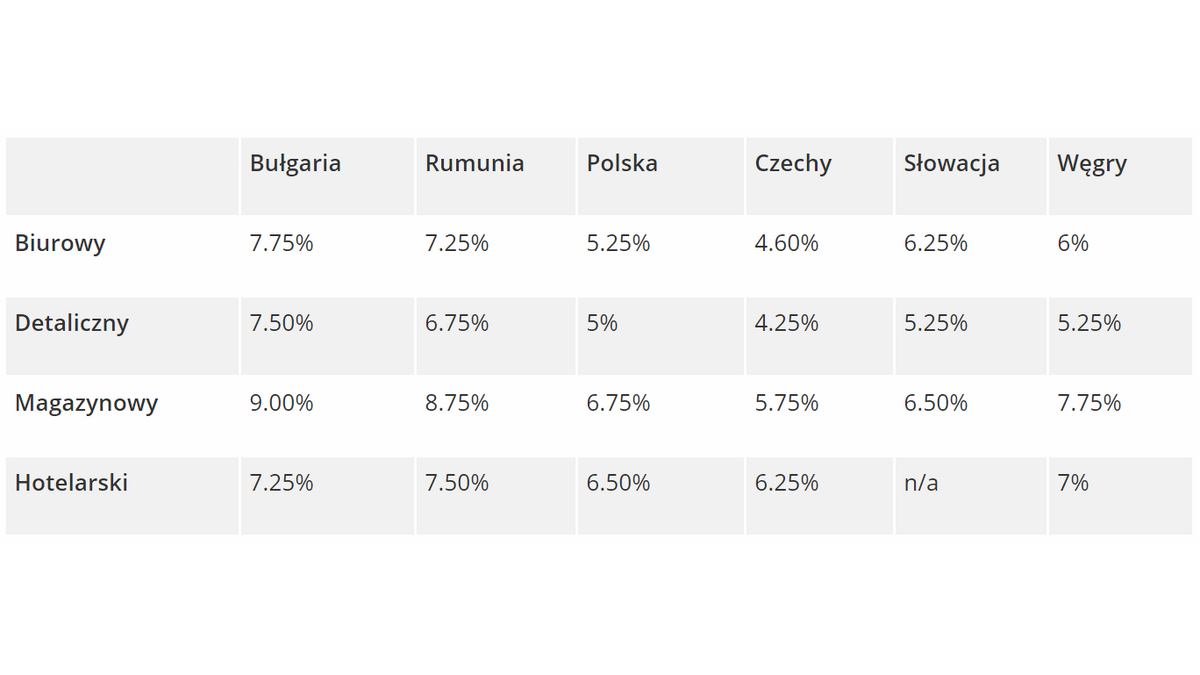
Task: Click Węgry's Biurowy value 6%
Action: click(x=1072, y=244)
